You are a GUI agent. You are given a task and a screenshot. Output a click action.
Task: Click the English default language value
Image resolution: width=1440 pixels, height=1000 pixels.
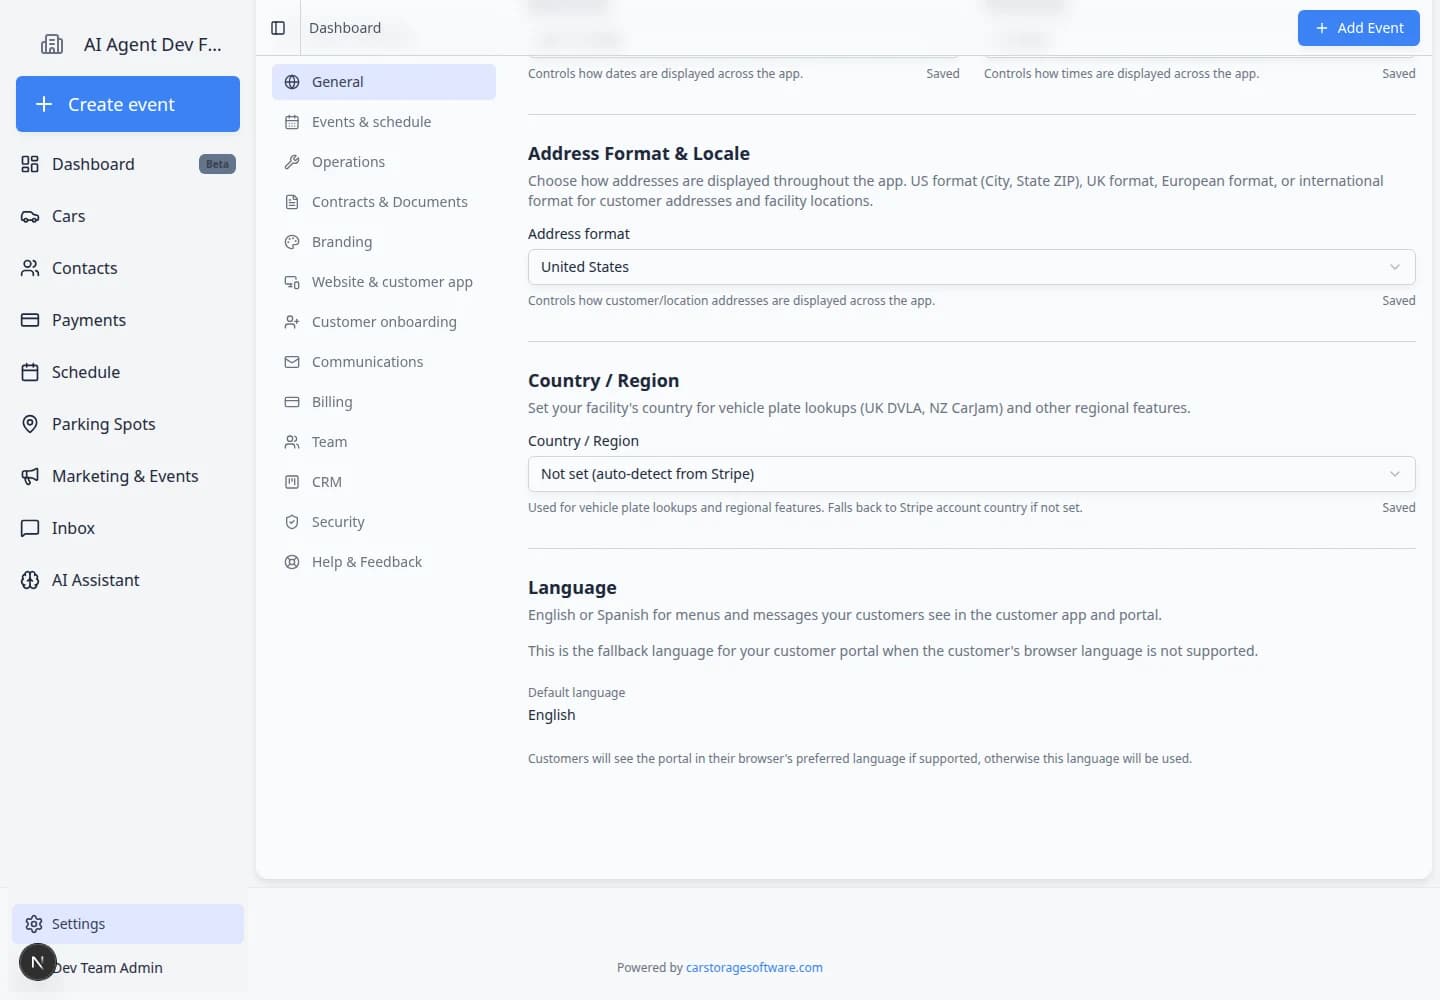[552, 715]
